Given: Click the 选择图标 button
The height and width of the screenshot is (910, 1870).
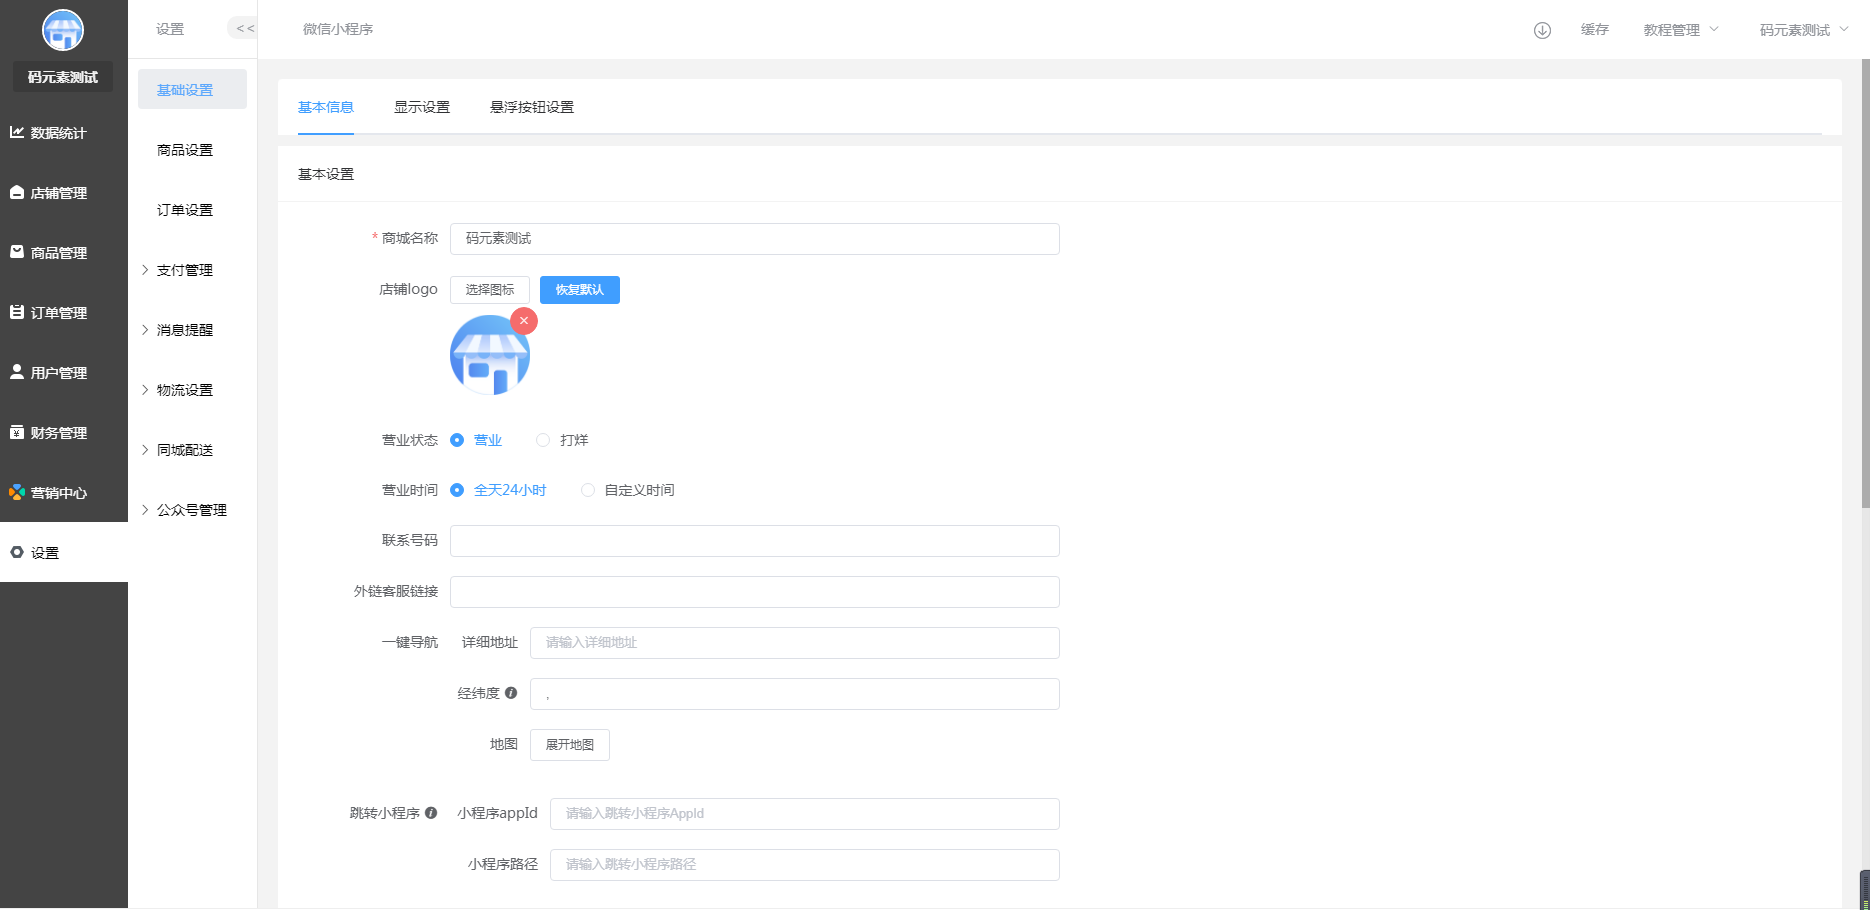Looking at the screenshot, I should pos(490,290).
